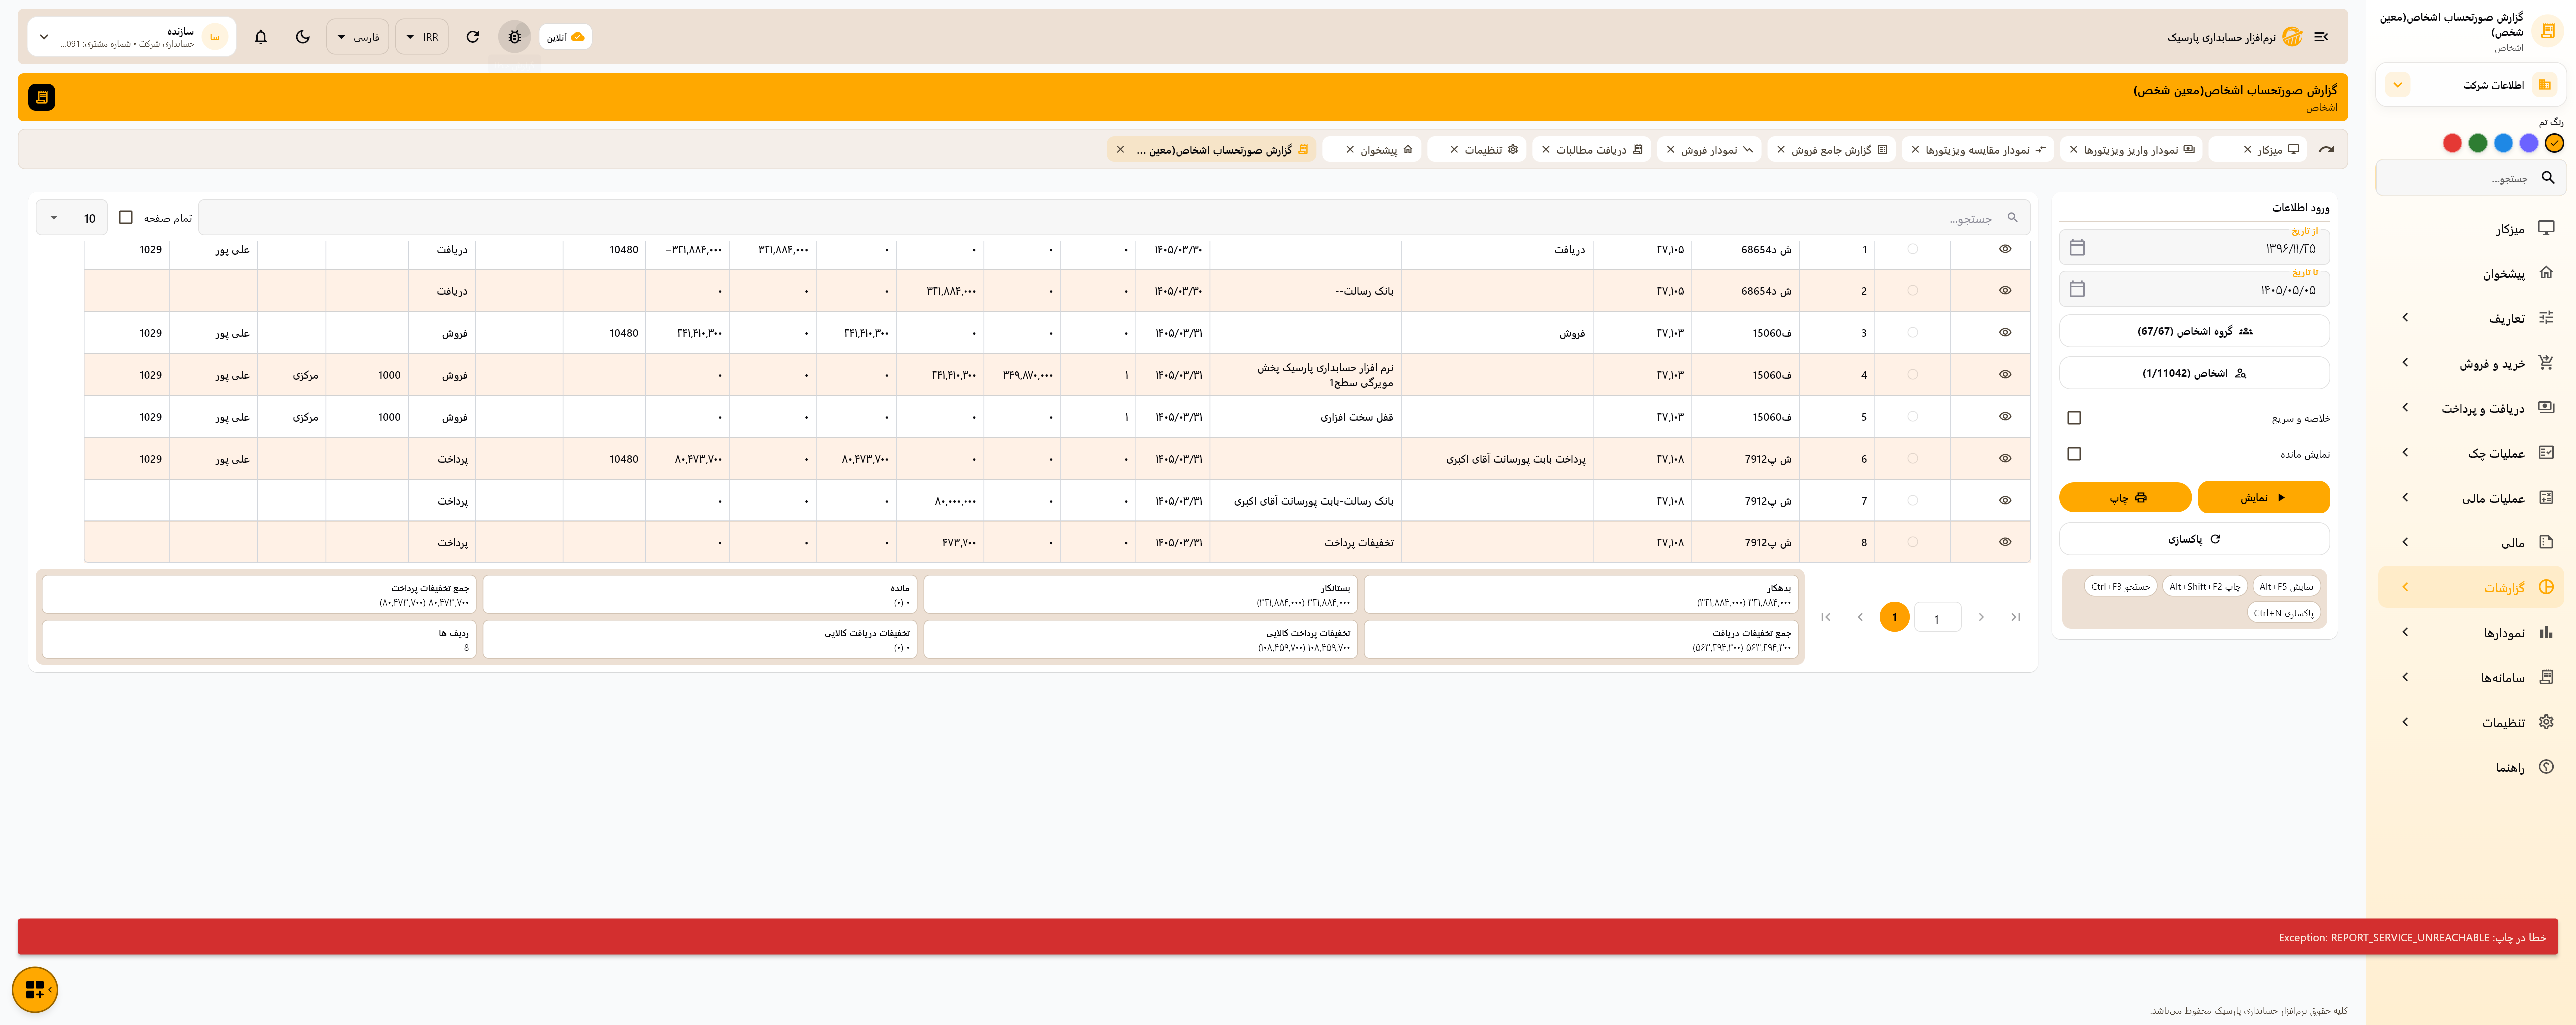Viewport: 2576px width, 1025px height.
Task: Click the پاکسازی button
Action: pyautogui.click(x=2194, y=539)
